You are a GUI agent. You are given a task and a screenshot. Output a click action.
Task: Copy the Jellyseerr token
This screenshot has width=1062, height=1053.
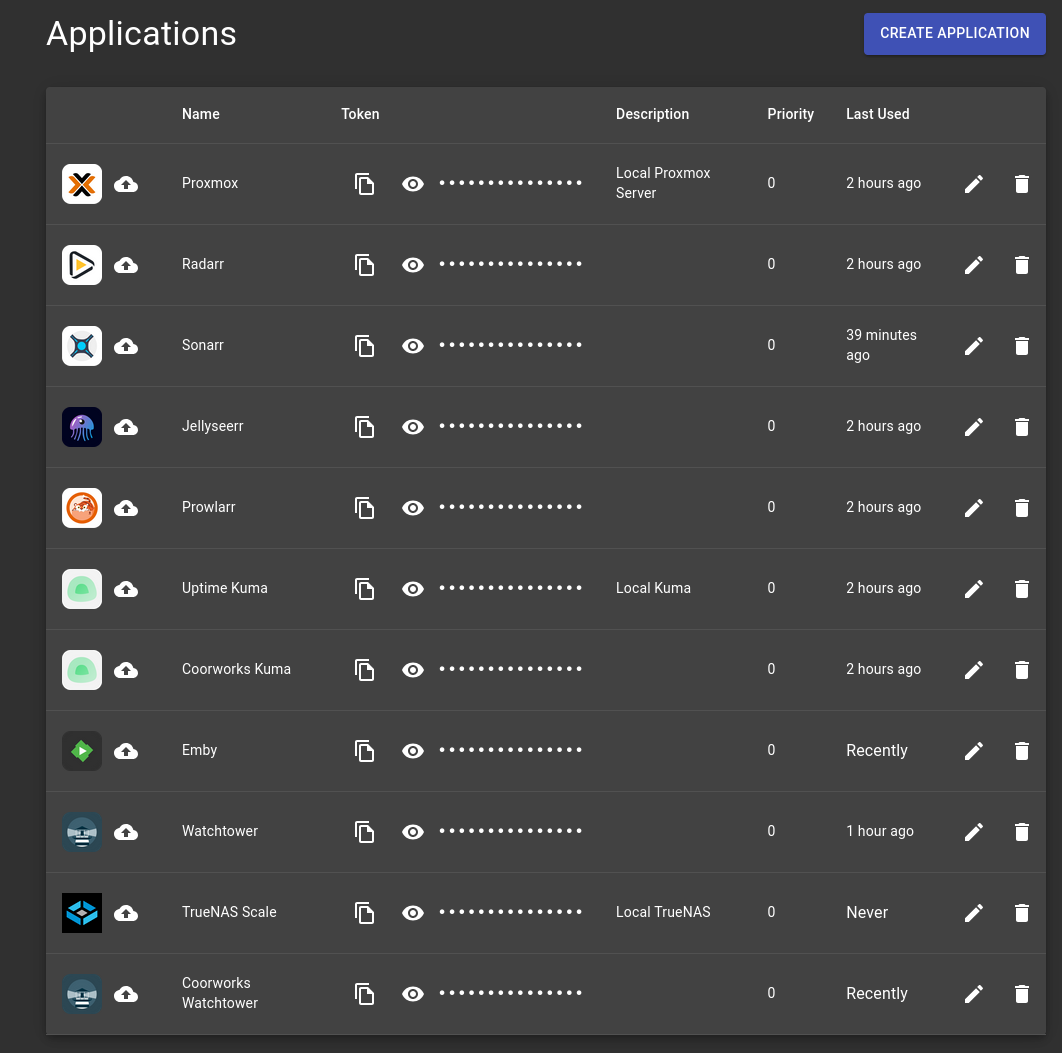pos(364,427)
